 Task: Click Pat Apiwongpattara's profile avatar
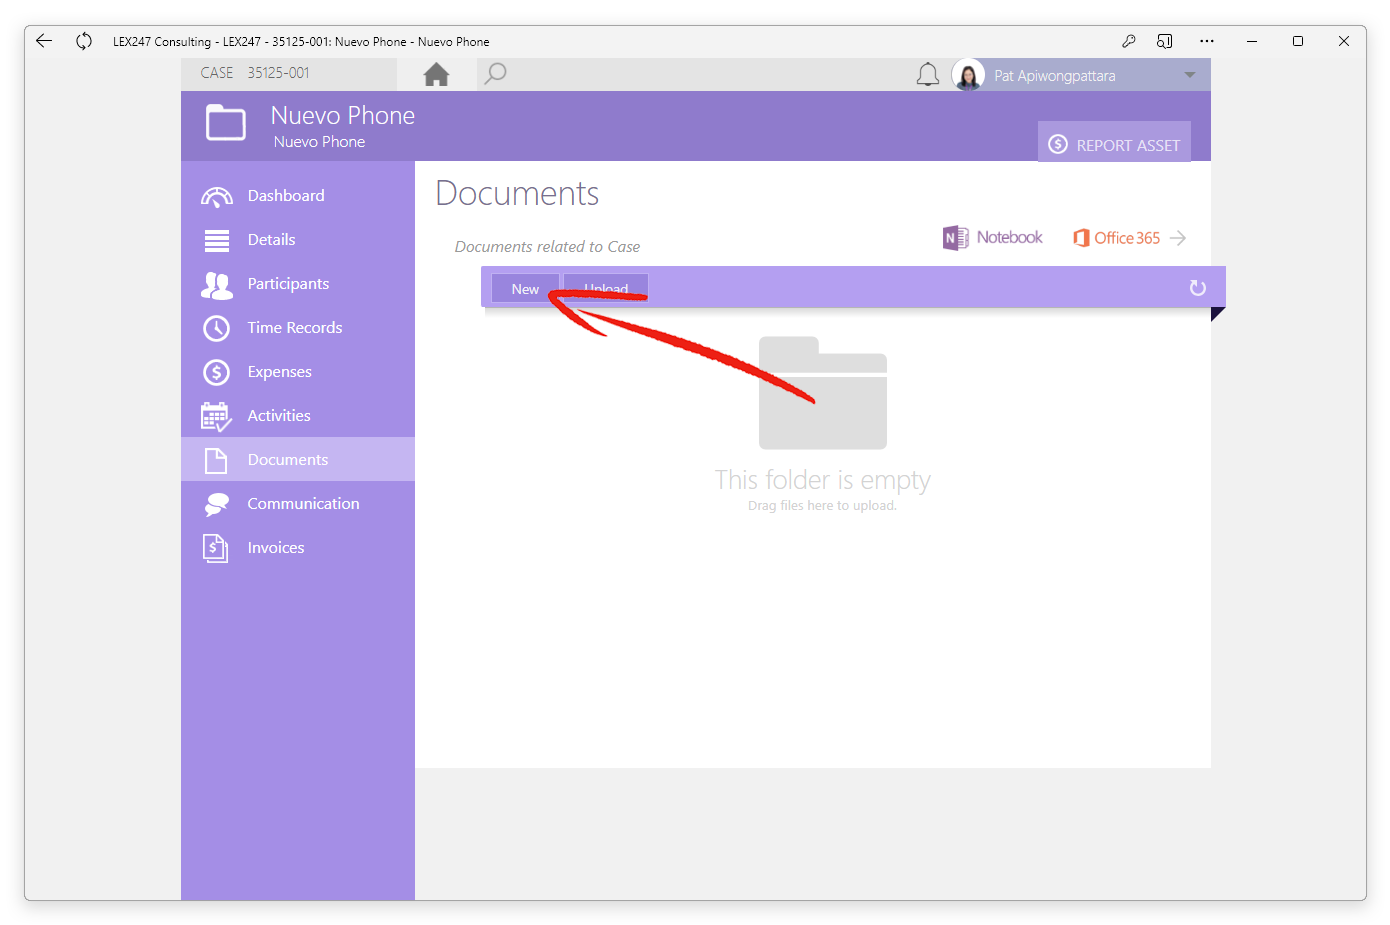968,75
